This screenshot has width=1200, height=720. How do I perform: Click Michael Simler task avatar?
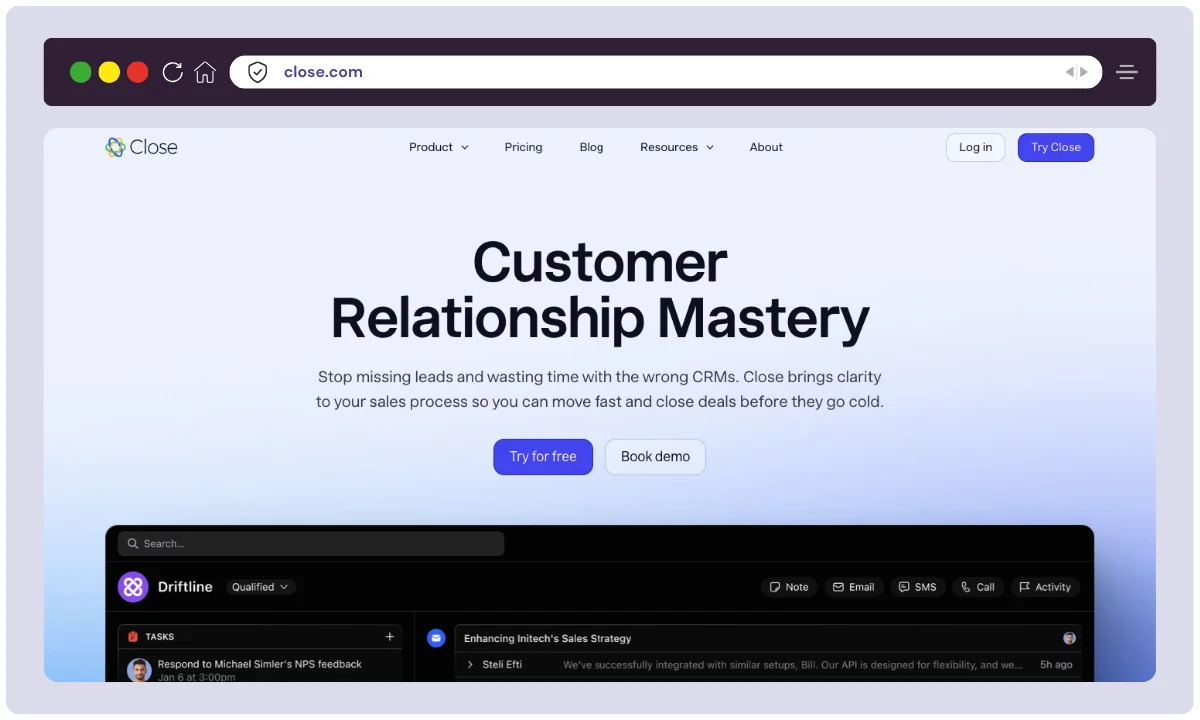[x=140, y=669]
